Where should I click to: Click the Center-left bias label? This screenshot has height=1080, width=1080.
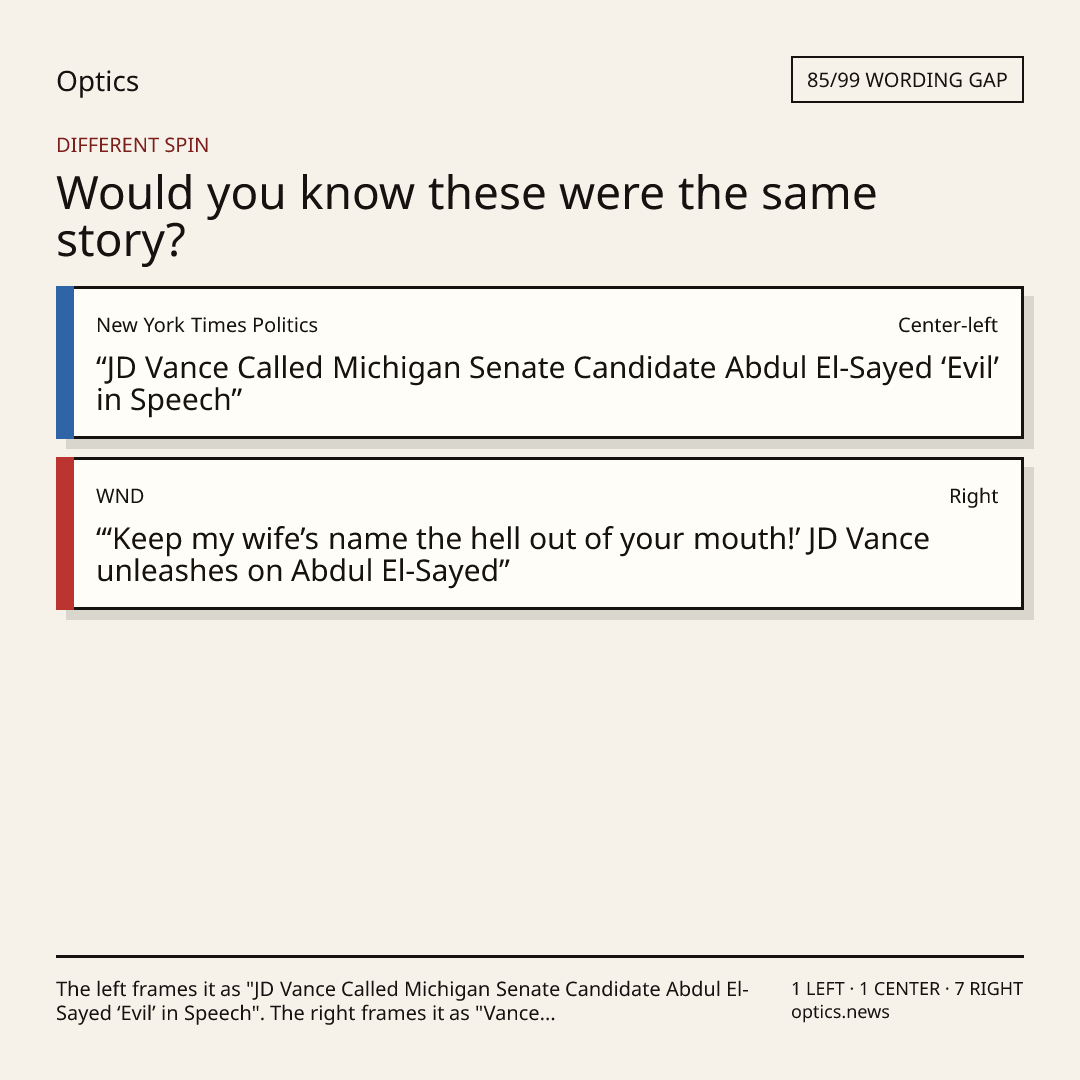coord(948,325)
